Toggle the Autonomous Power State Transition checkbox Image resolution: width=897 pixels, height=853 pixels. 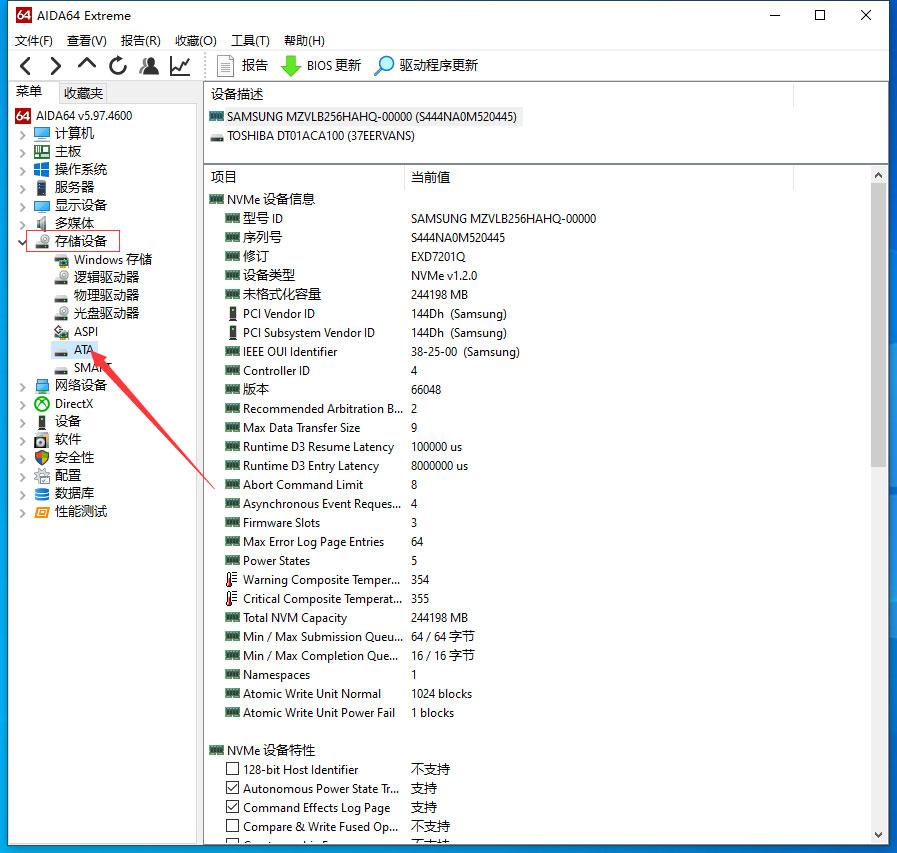[x=232, y=788]
